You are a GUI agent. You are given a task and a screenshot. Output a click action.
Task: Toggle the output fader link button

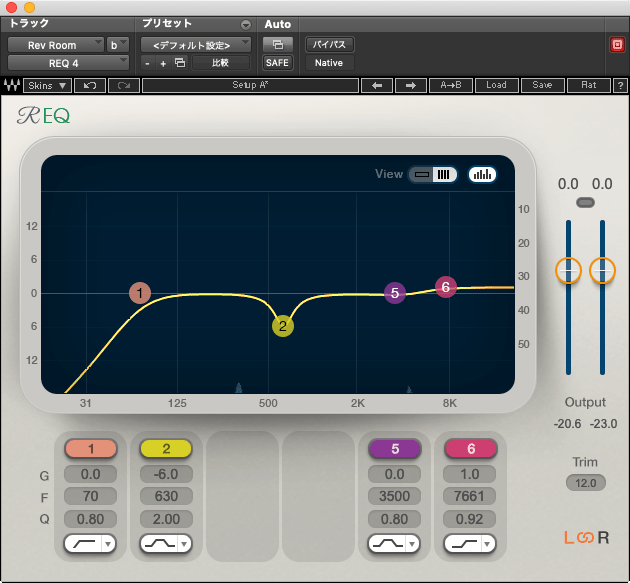coord(585,203)
